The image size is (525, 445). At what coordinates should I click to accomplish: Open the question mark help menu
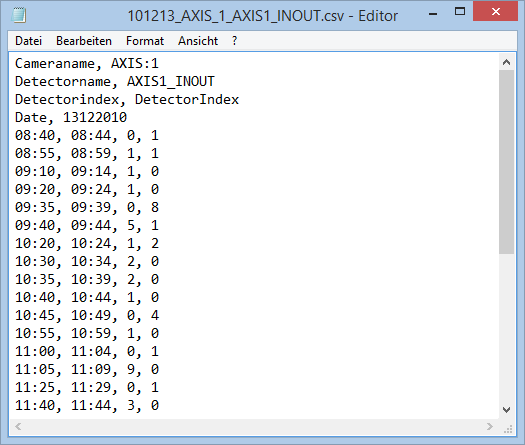click(234, 41)
